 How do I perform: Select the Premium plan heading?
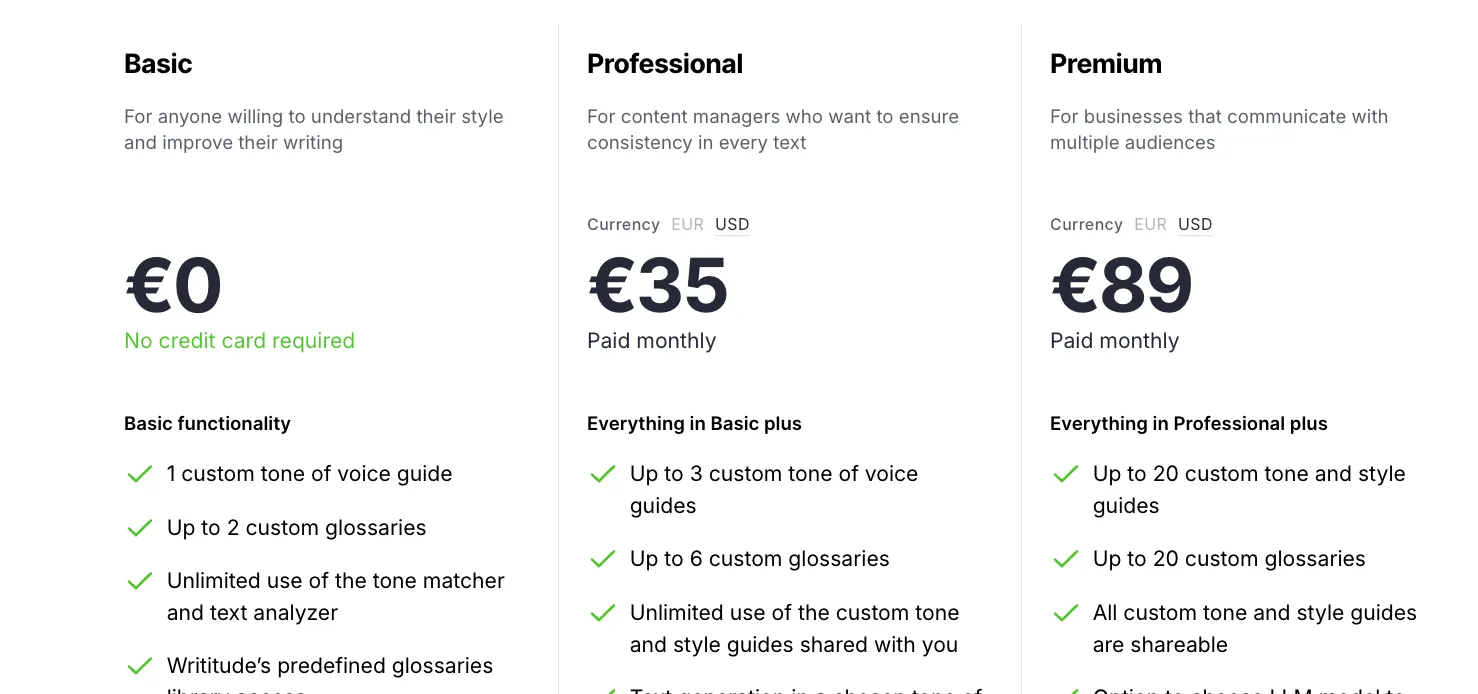(x=1106, y=63)
